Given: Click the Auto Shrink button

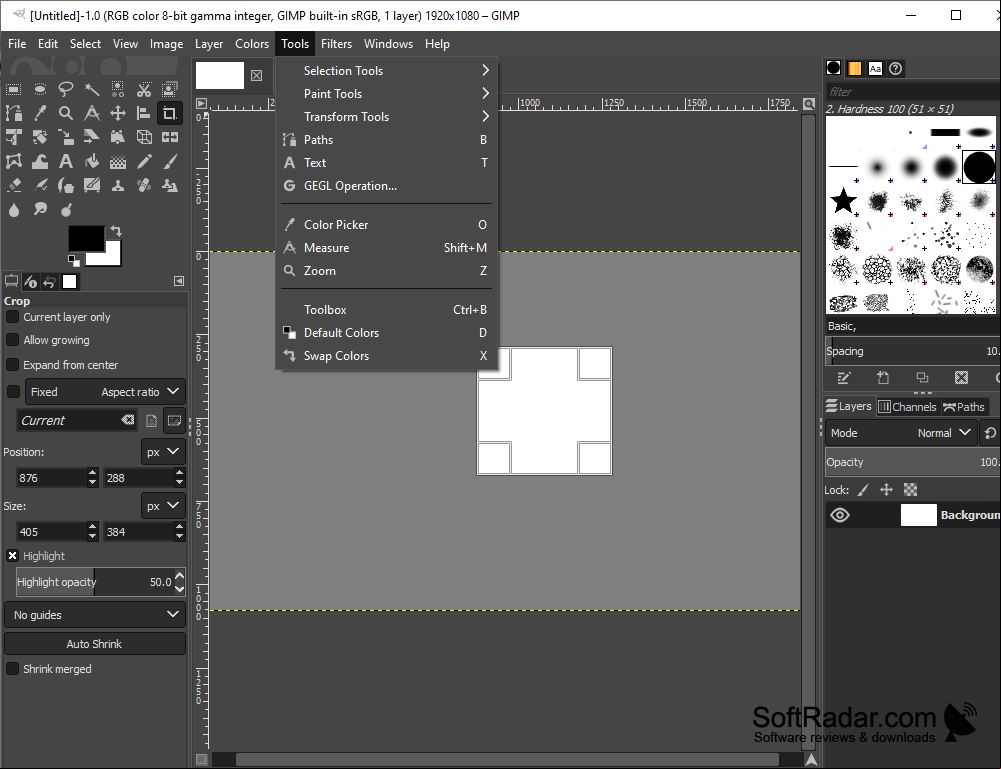Looking at the screenshot, I should (95, 643).
